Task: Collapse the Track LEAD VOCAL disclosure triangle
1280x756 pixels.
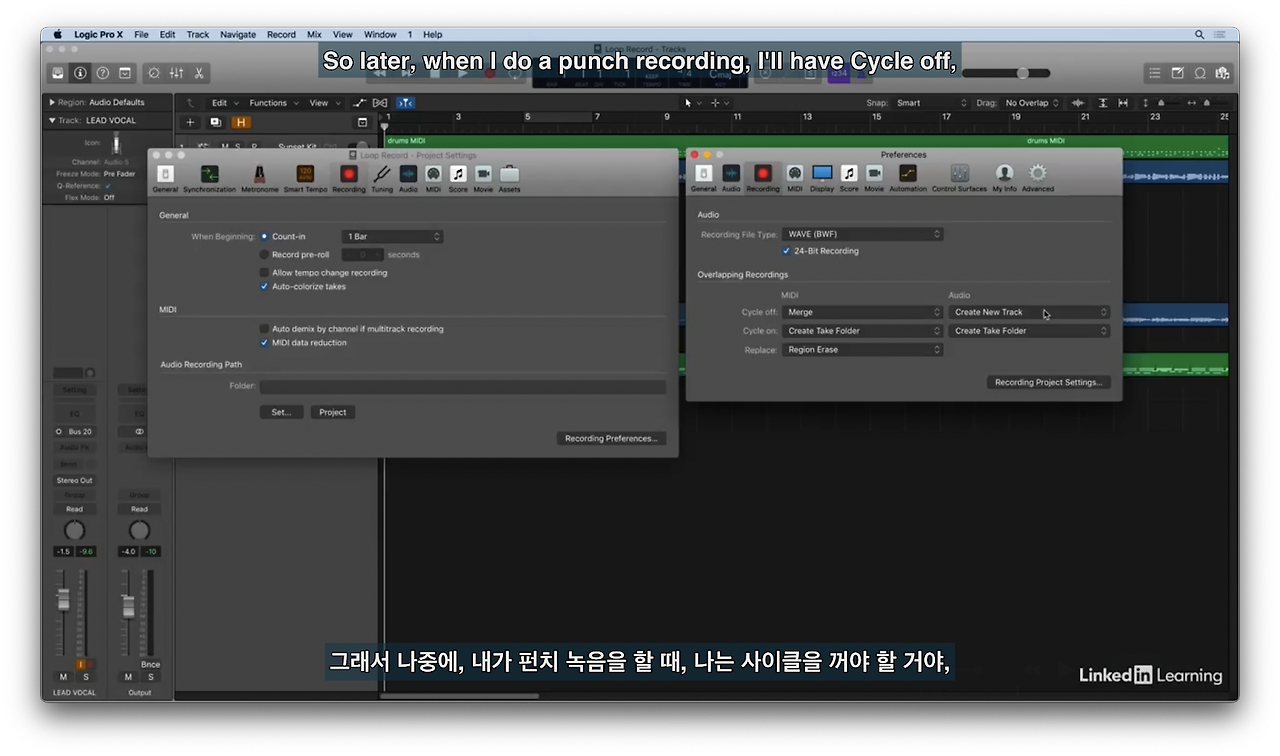Action: coord(52,121)
